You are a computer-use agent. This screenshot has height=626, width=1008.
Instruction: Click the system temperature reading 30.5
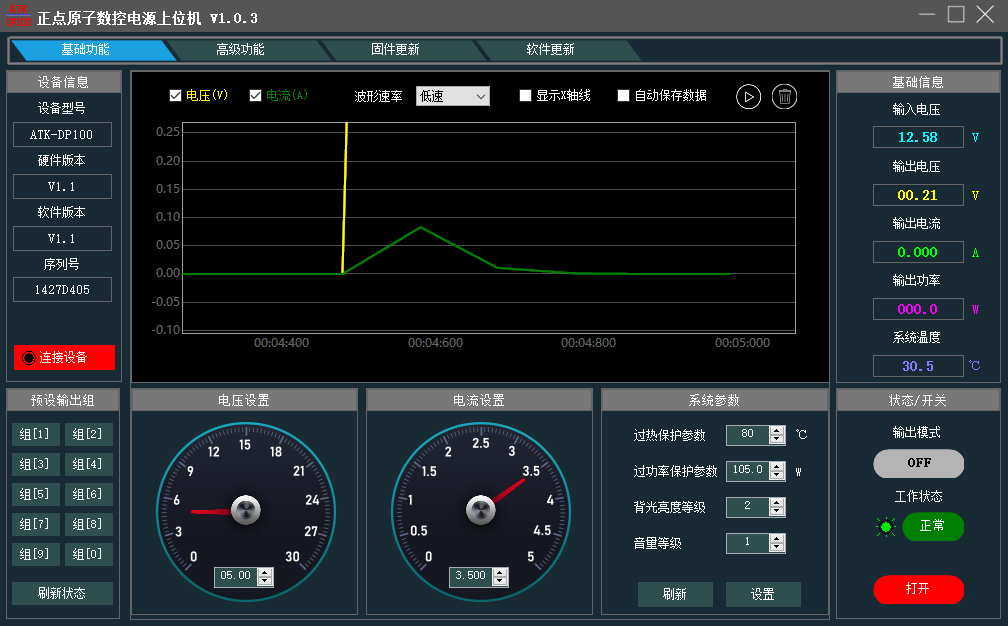coord(918,366)
